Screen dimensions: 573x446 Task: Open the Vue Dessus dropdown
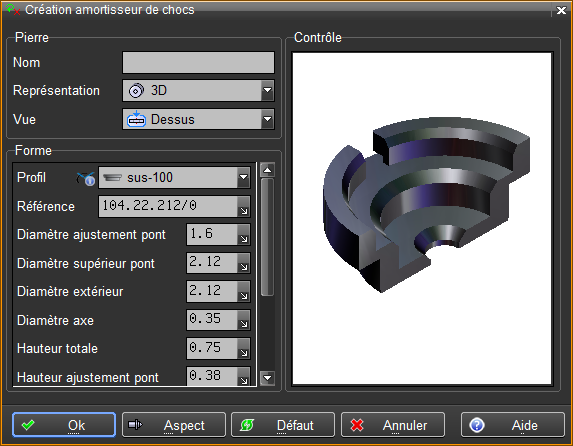(x=267, y=119)
